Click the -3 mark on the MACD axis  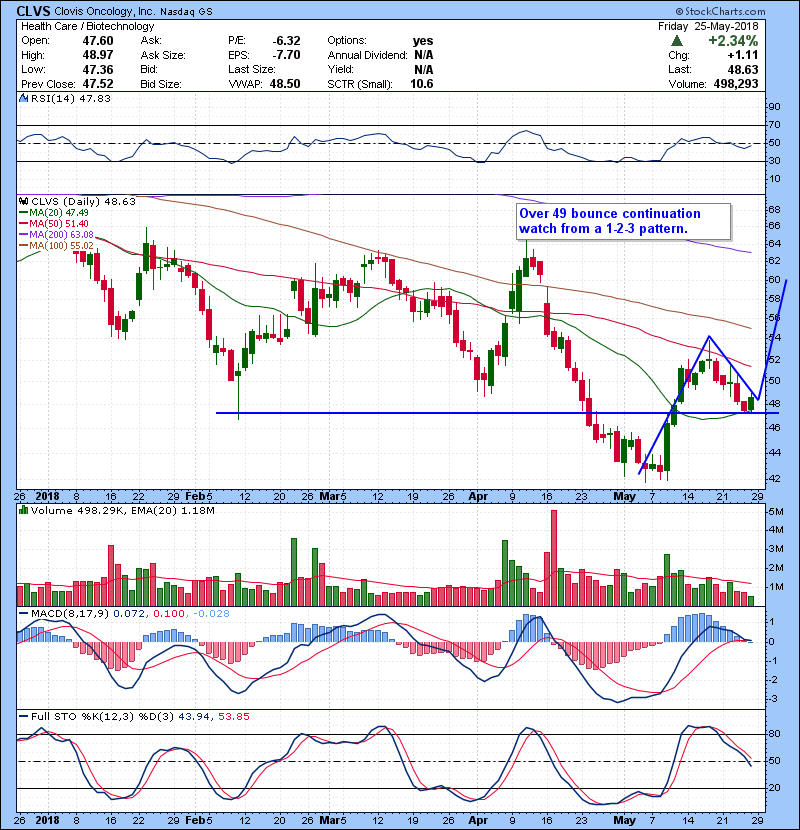coord(774,699)
